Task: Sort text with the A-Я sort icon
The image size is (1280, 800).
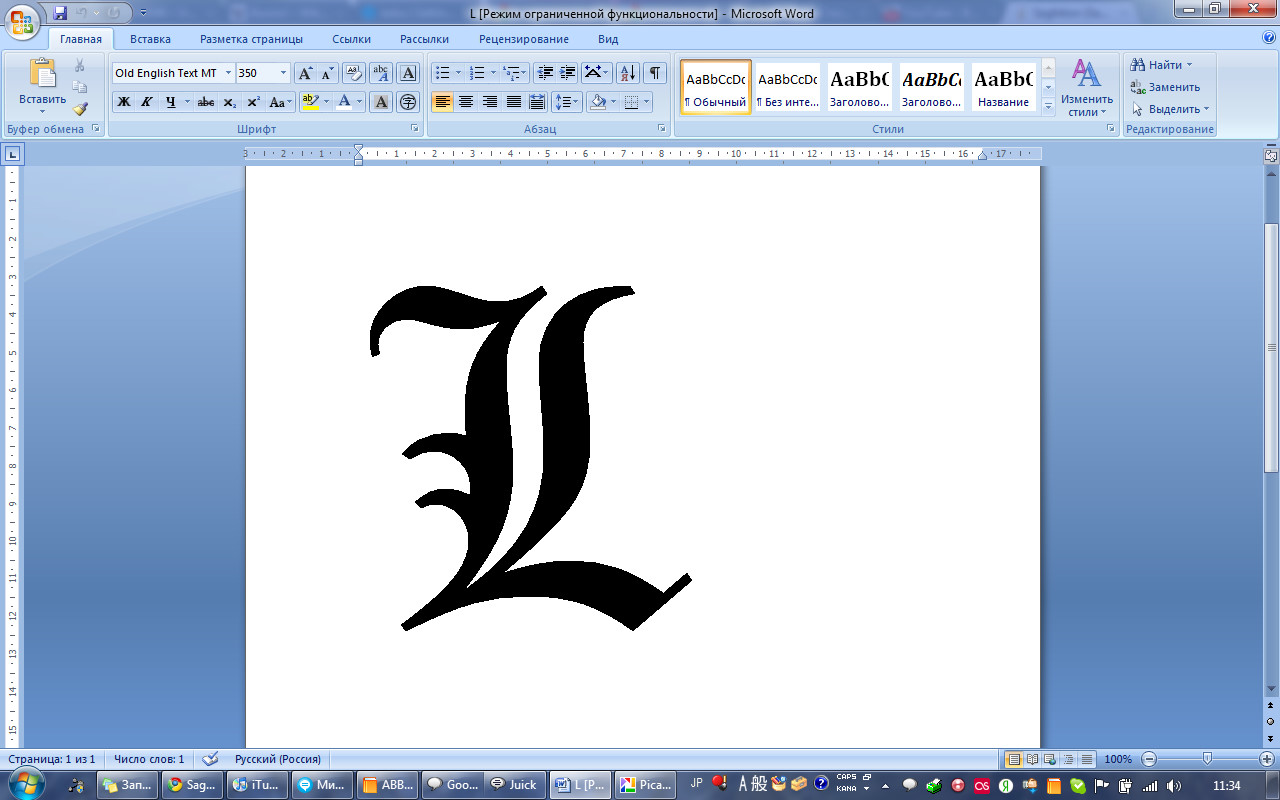Action: click(627, 73)
